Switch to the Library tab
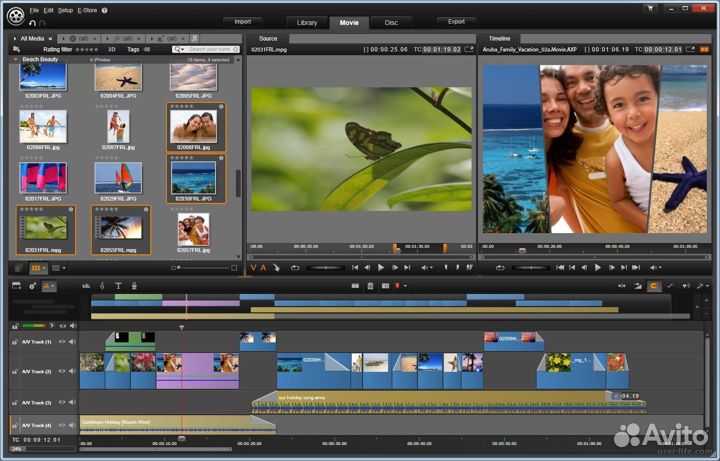 307,23
